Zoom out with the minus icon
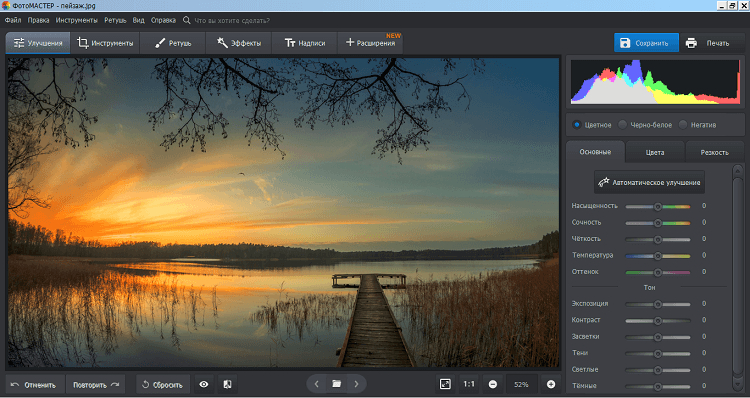Image resolution: width=750 pixels, height=398 pixels. (493, 384)
